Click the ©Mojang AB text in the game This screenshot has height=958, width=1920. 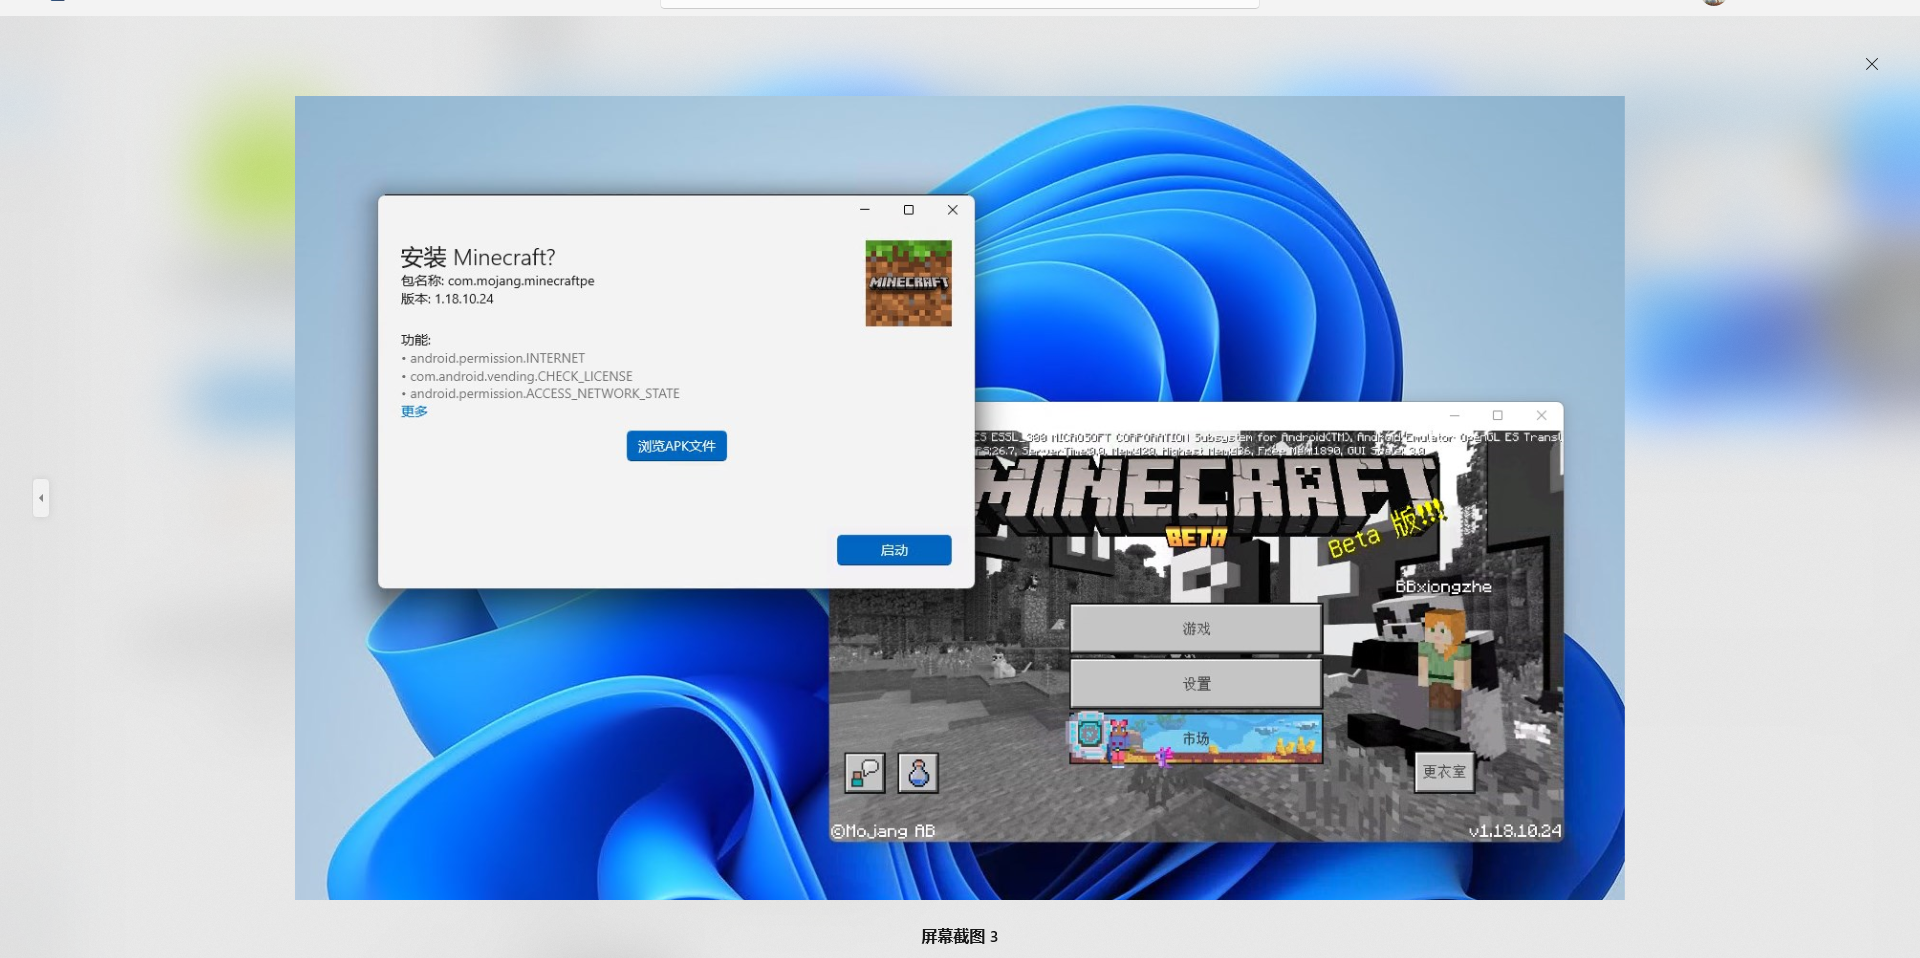click(x=883, y=831)
